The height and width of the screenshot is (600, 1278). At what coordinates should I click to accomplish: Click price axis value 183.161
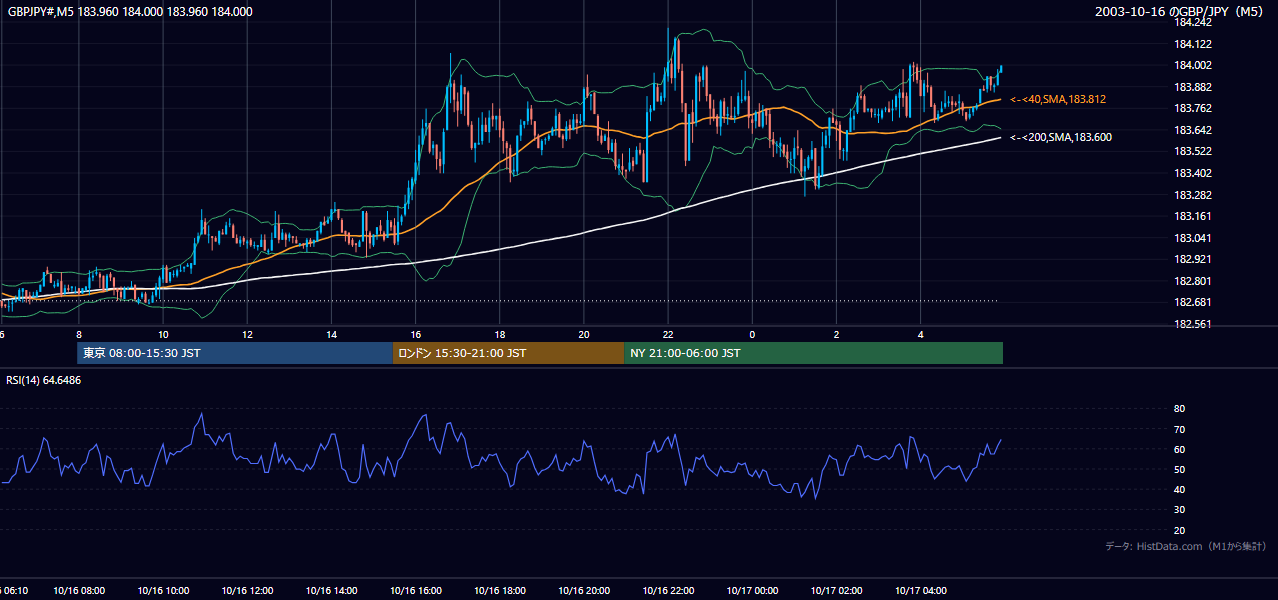tap(1193, 216)
